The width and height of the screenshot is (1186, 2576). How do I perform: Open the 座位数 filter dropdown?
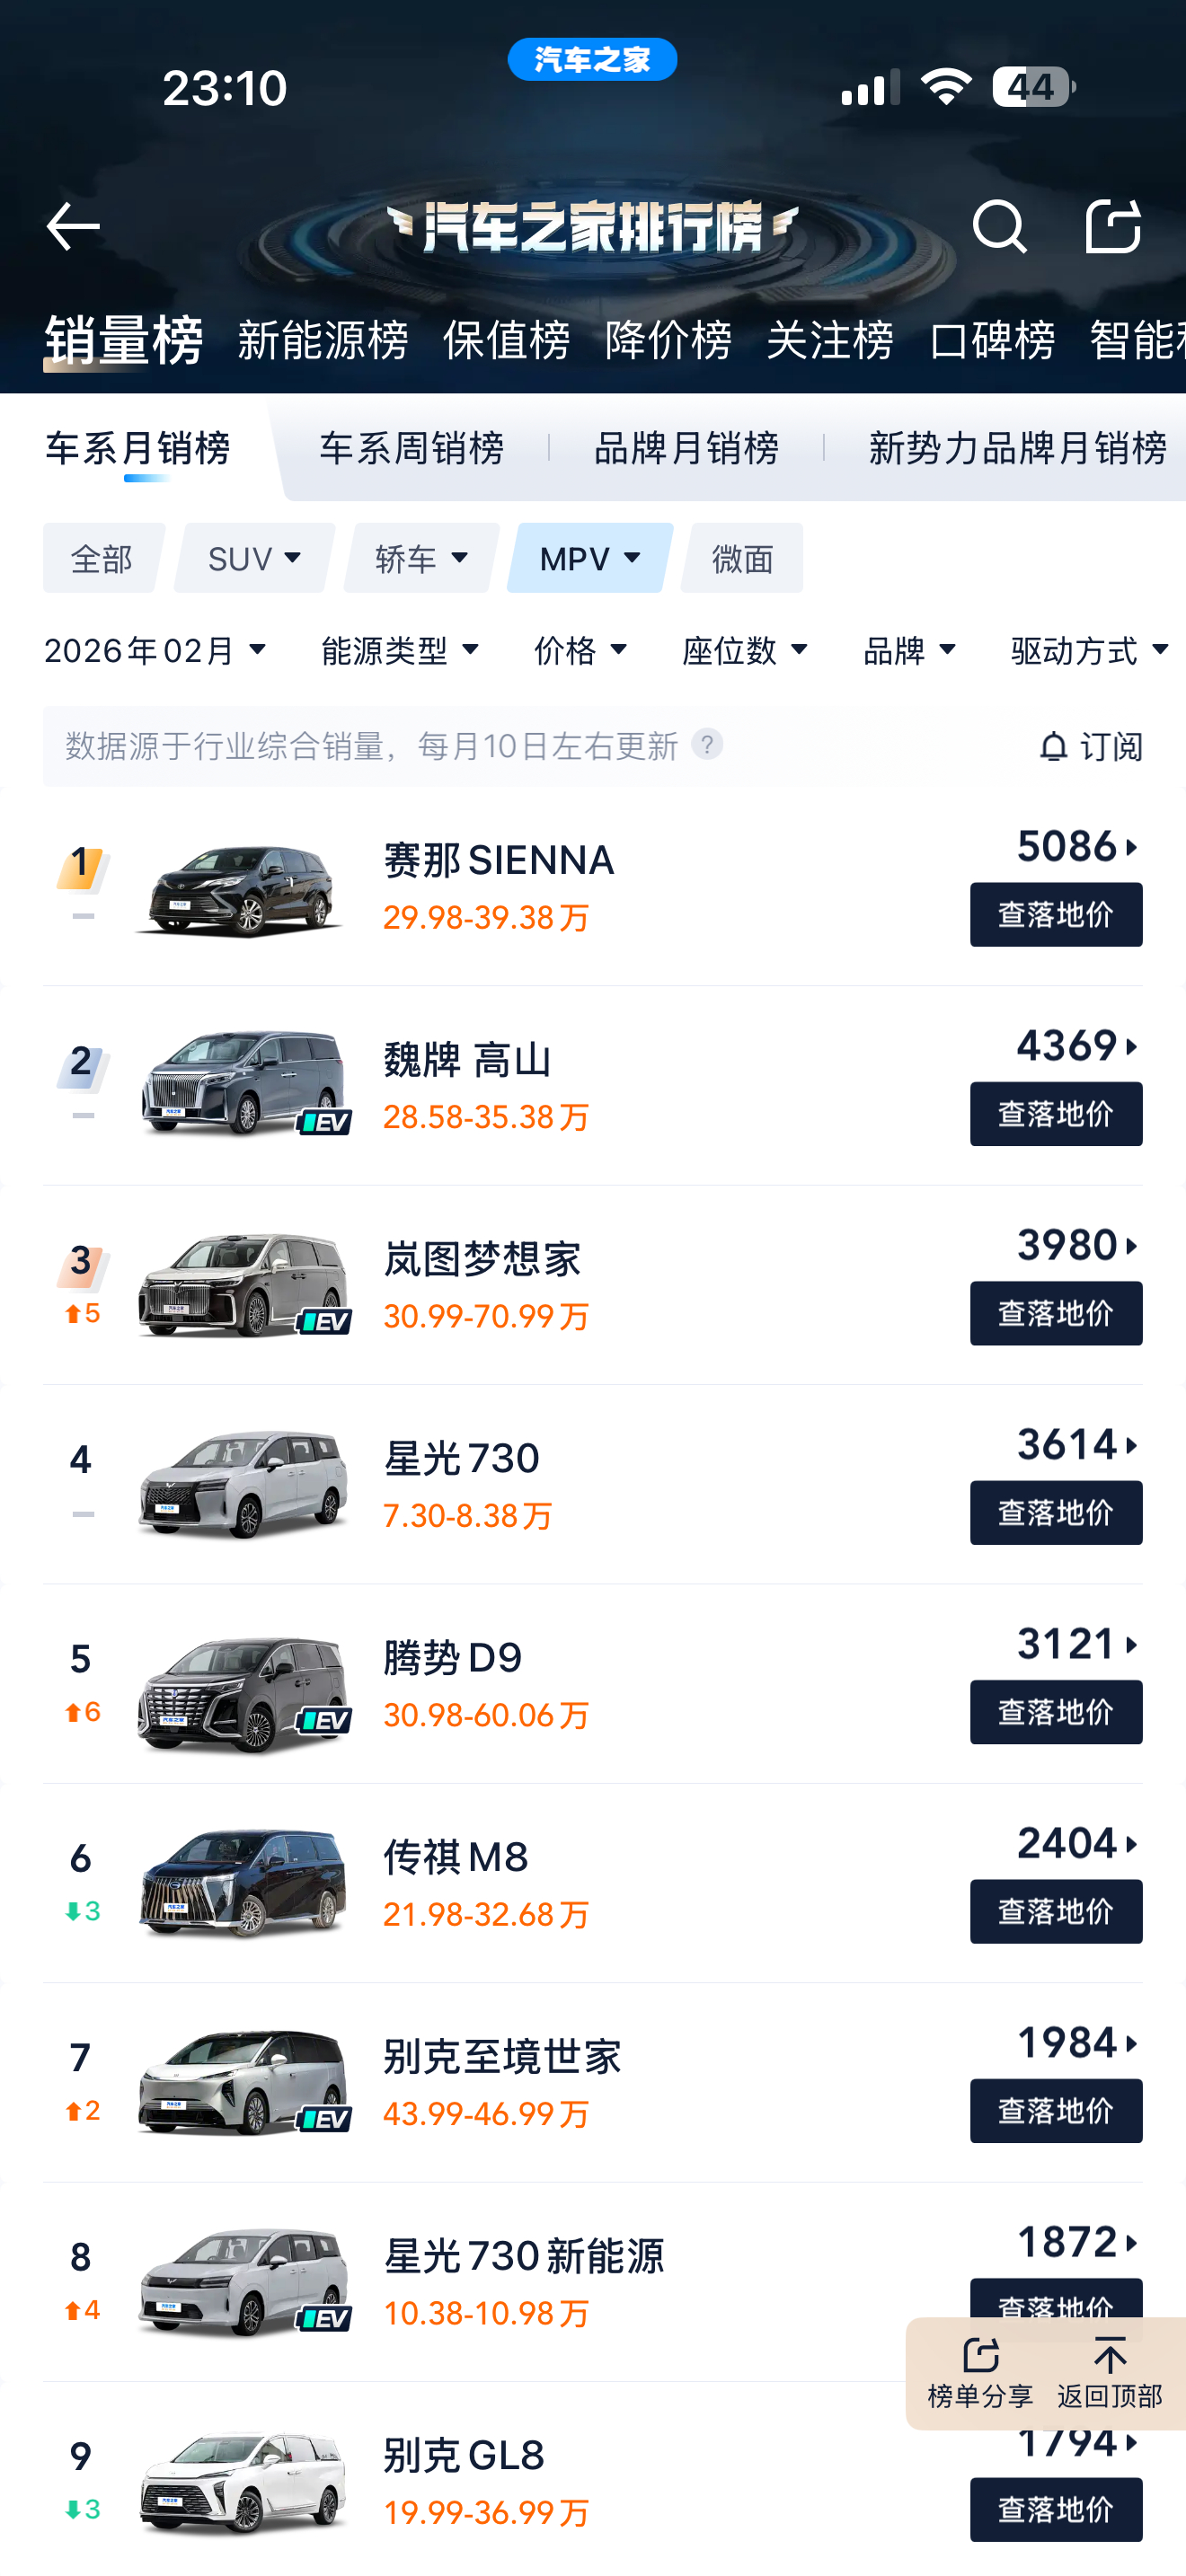tap(745, 651)
